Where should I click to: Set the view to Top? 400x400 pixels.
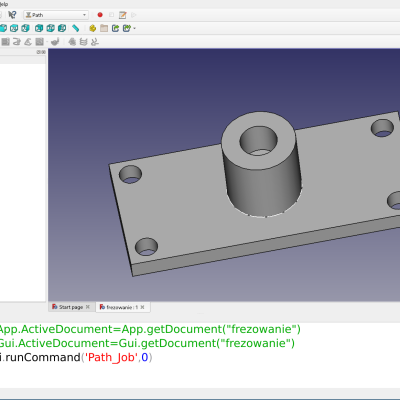[x=14, y=28]
